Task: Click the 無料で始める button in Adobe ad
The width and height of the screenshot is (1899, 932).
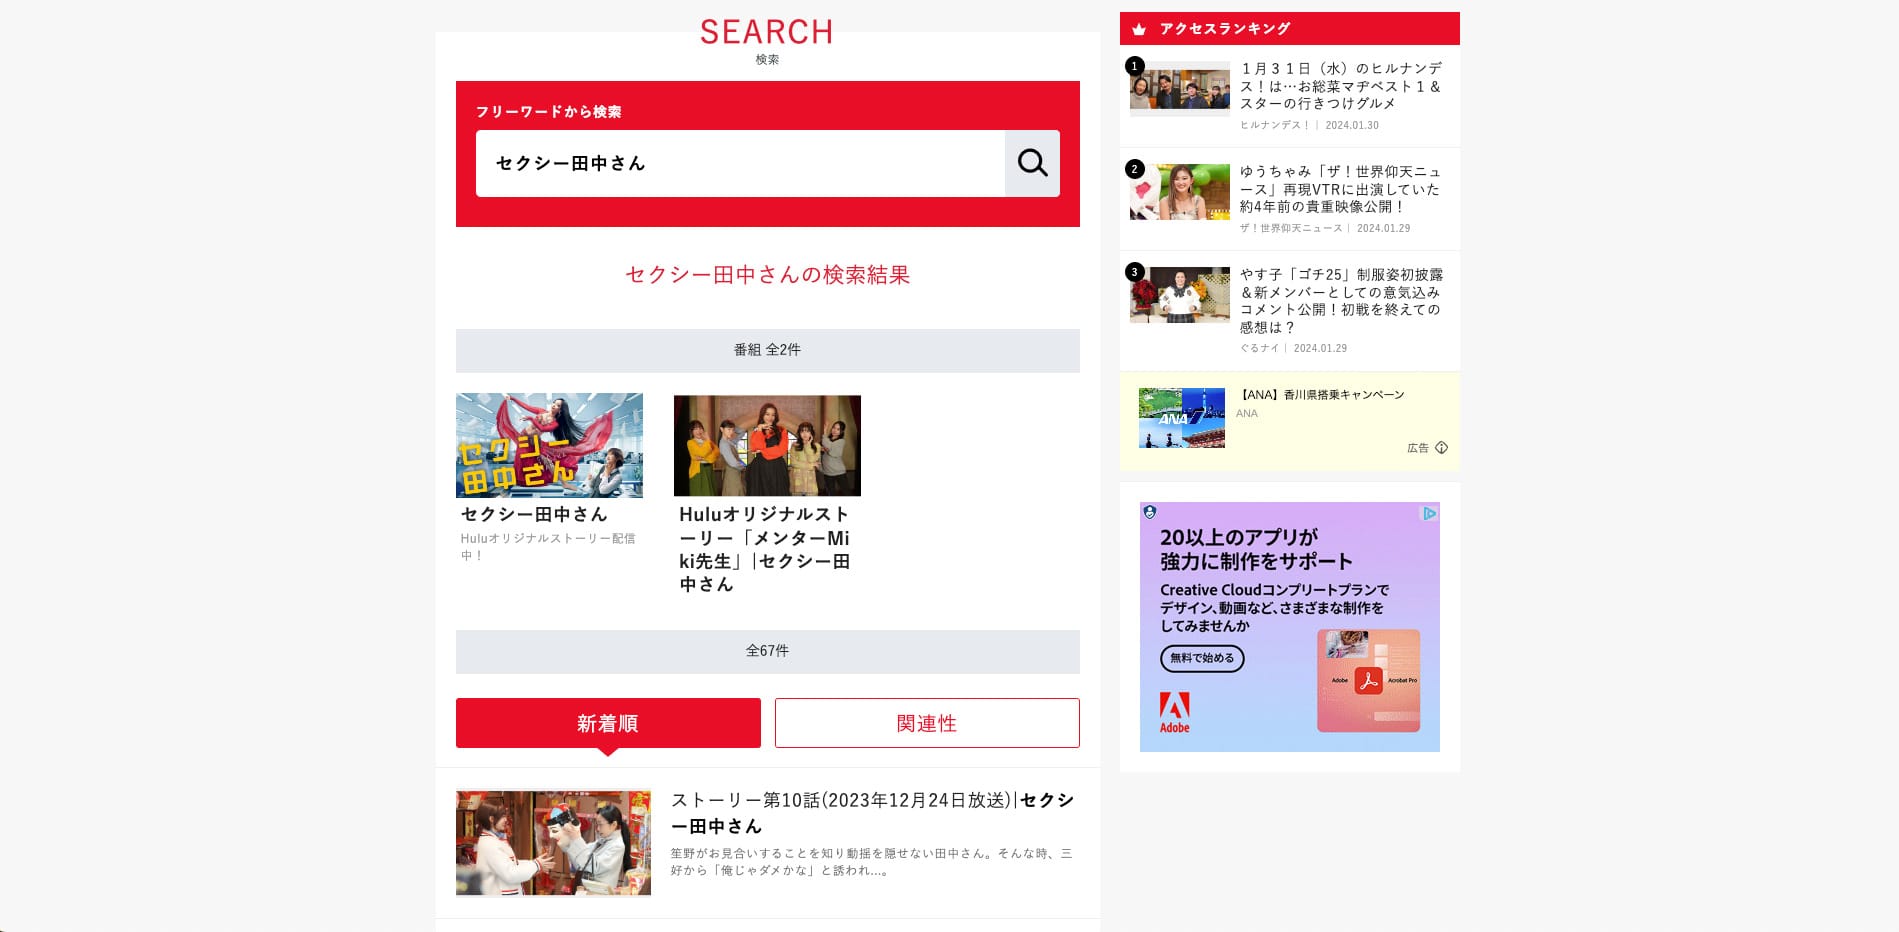Action: (1202, 658)
